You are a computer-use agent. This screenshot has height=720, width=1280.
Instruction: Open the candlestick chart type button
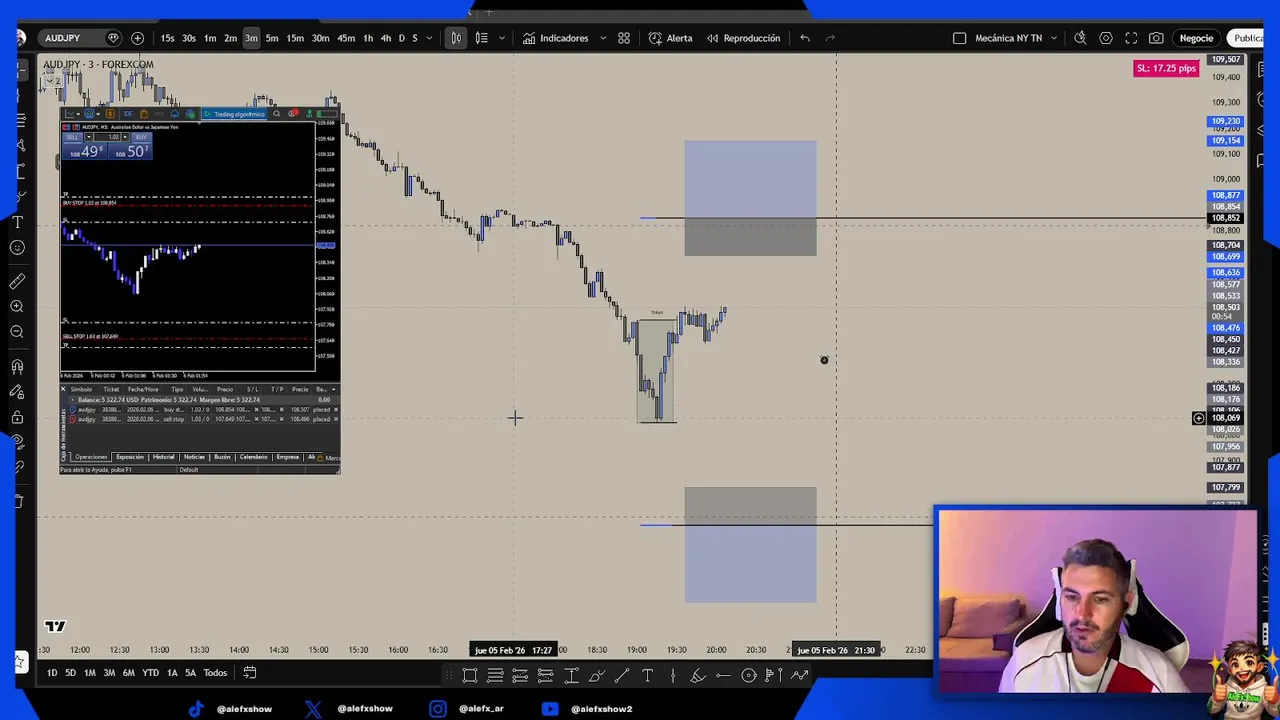tap(456, 38)
